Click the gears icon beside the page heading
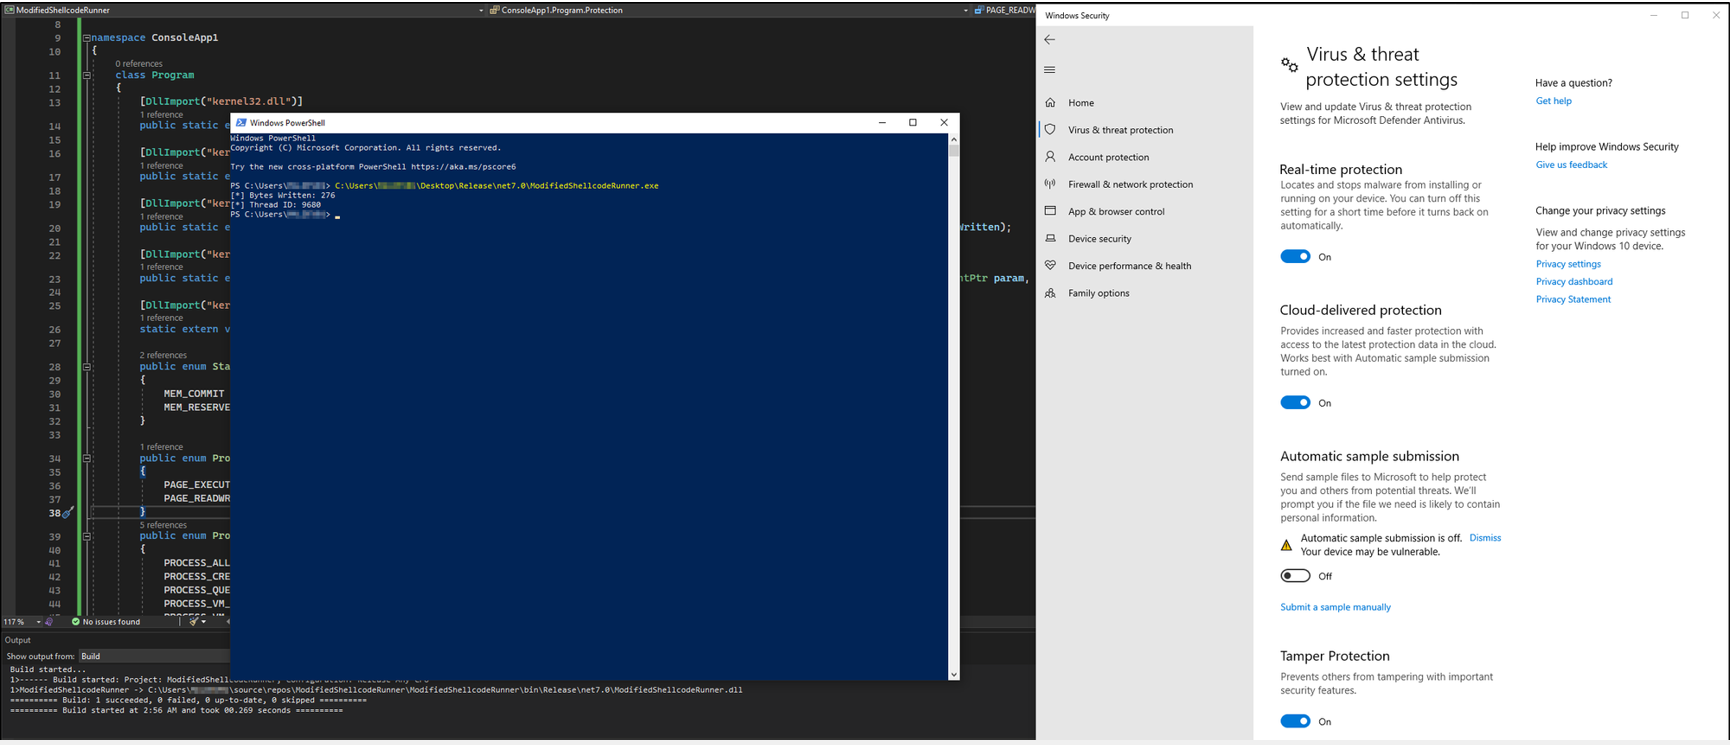Screen dimensions: 1730x745 [x=1289, y=65]
